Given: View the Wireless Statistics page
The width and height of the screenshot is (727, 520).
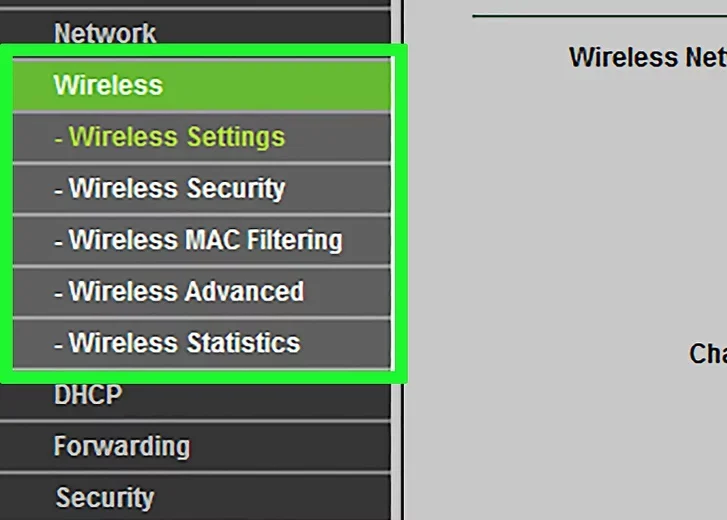Looking at the screenshot, I should (201, 343).
